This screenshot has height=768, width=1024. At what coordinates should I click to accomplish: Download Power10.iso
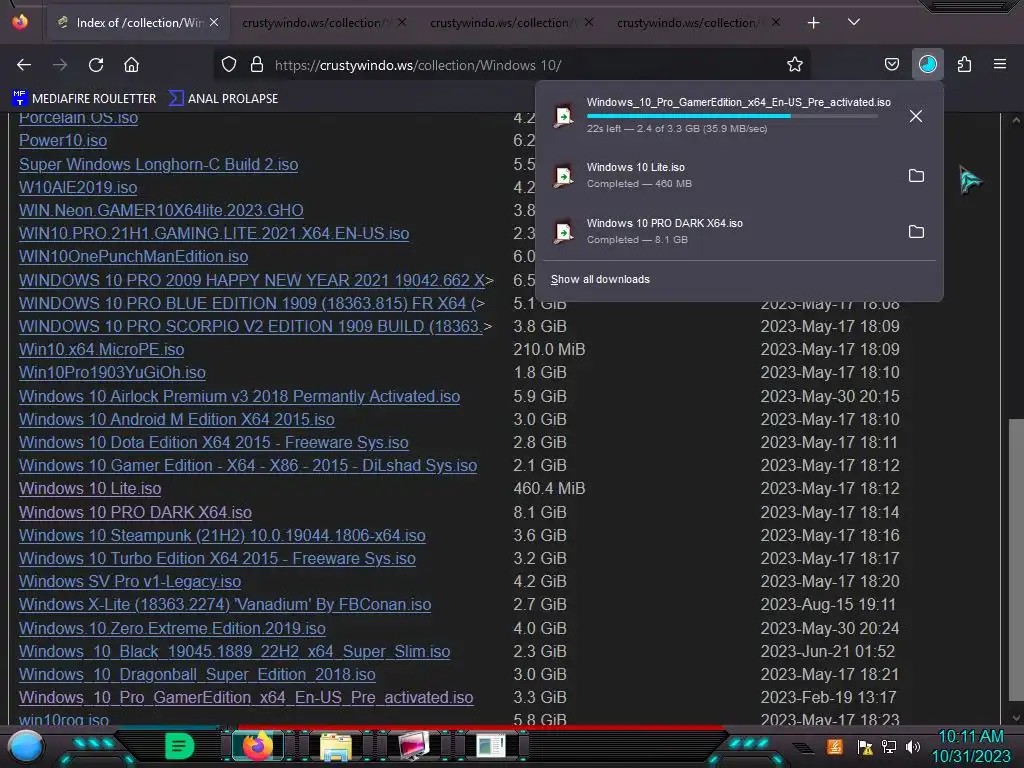click(63, 140)
